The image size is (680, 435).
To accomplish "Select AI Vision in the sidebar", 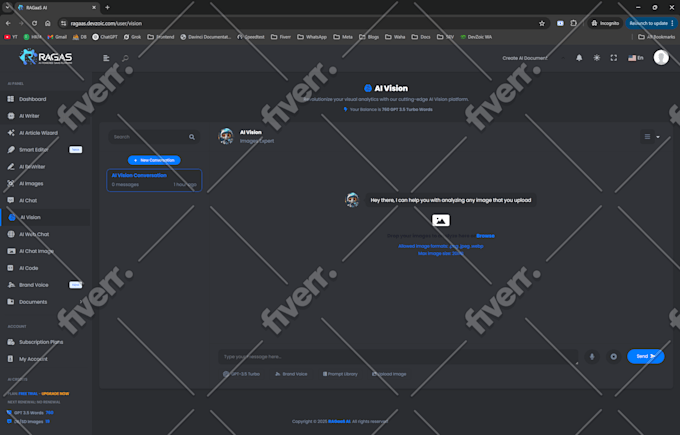I will pyautogui.click(x=30, y=217).
